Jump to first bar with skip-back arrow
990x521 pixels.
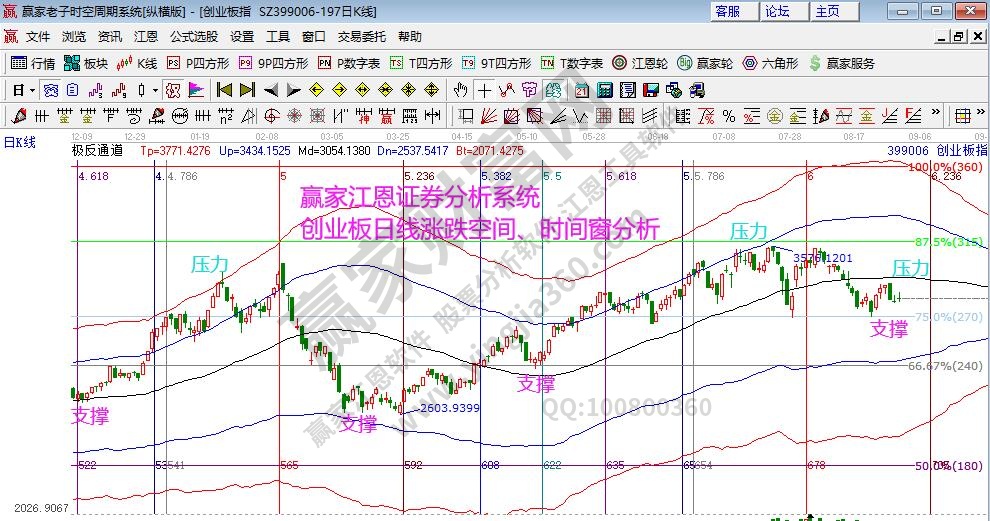[x=224, y=89]
